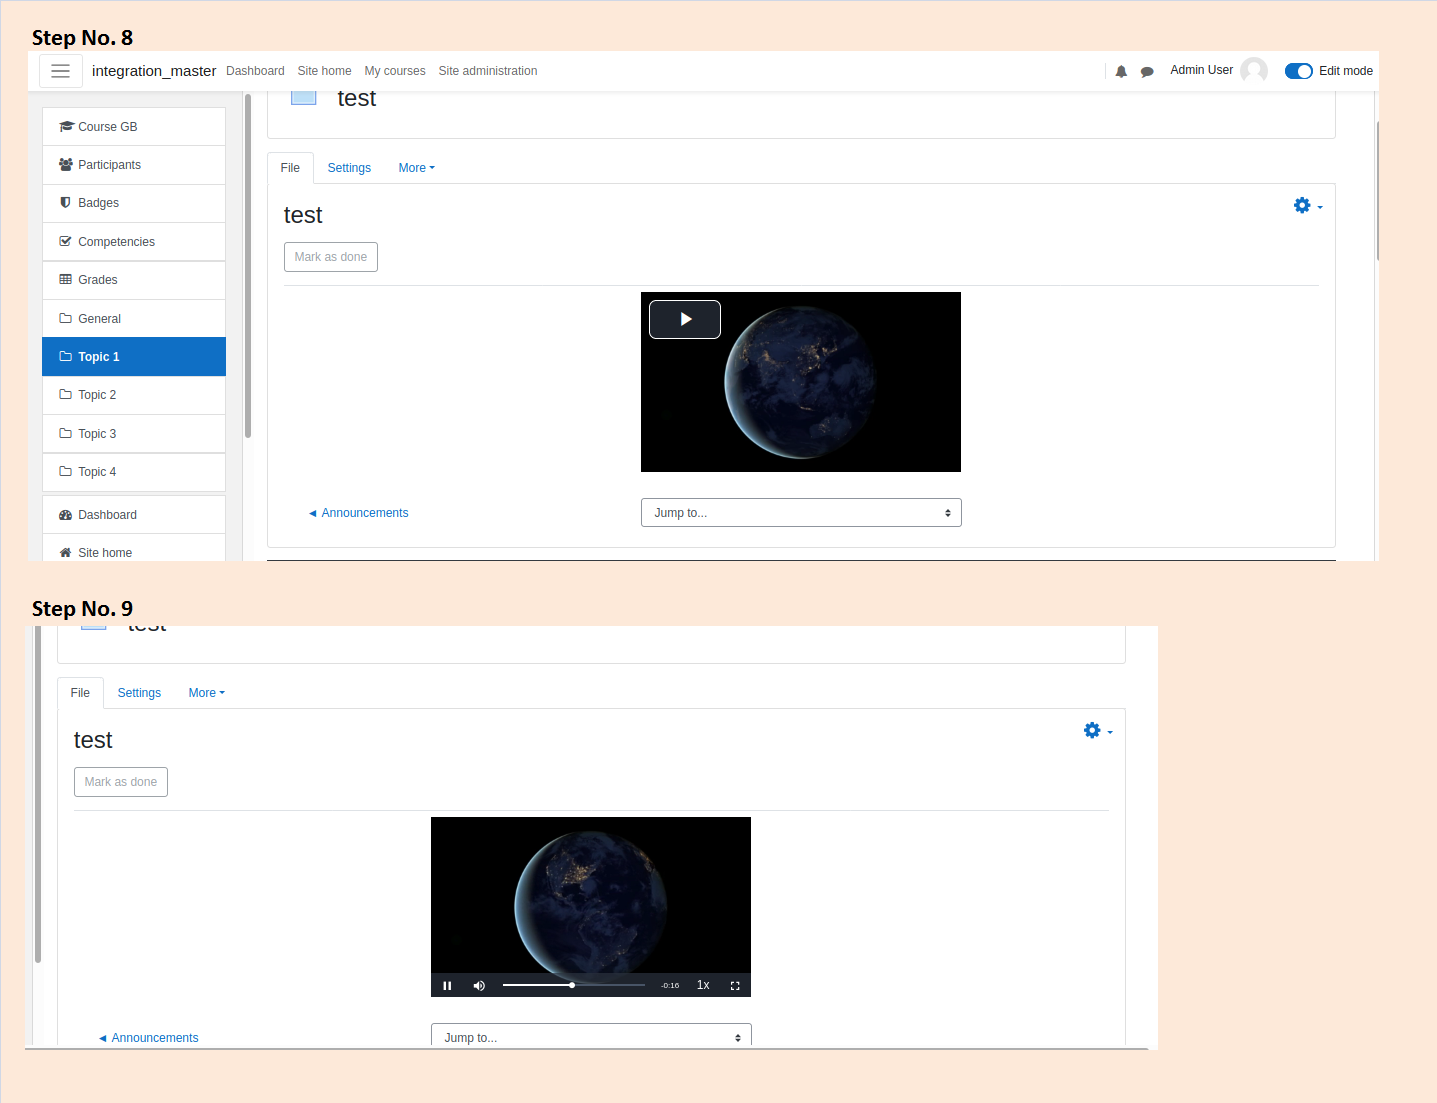Expand the More menu in step 9
The height and width of the screenshot is (1103, 1437).
[x=206, y=693]
